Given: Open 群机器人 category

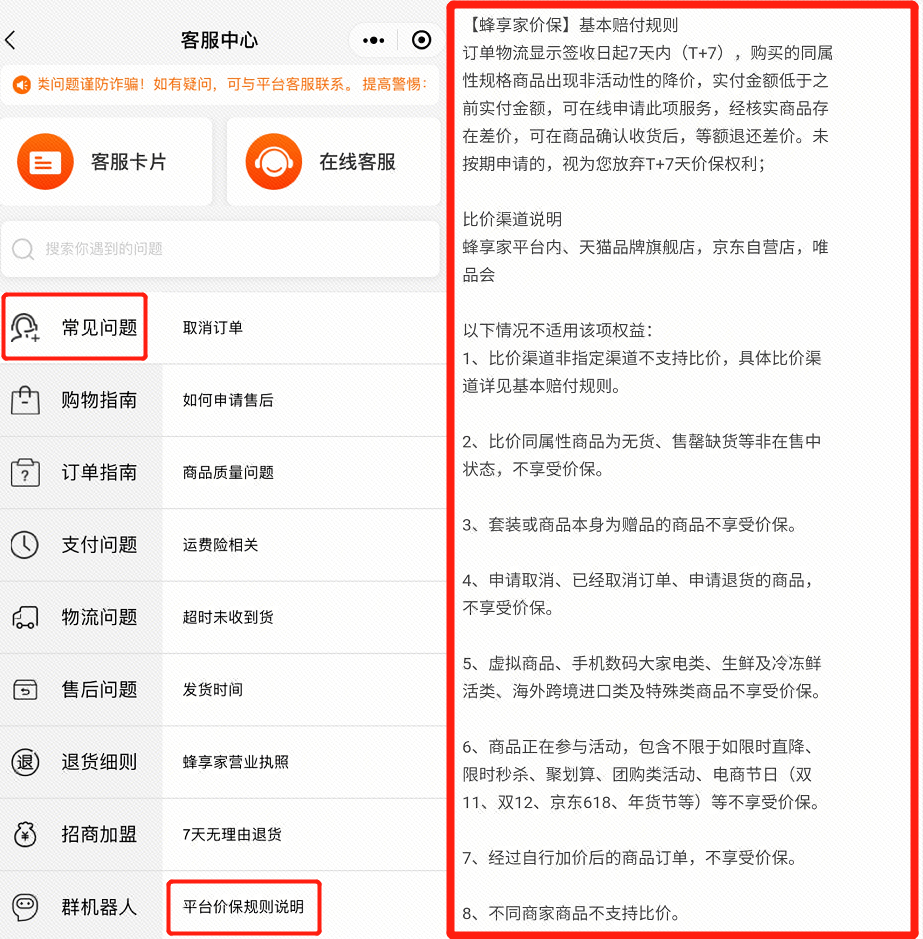Looking at the screenshot, I should [98, 907].
